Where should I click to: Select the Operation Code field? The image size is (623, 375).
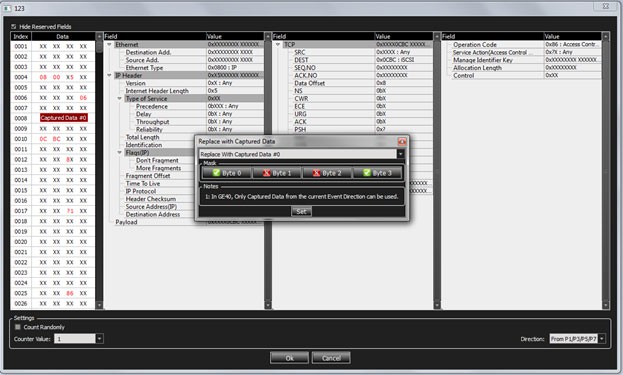475,44
